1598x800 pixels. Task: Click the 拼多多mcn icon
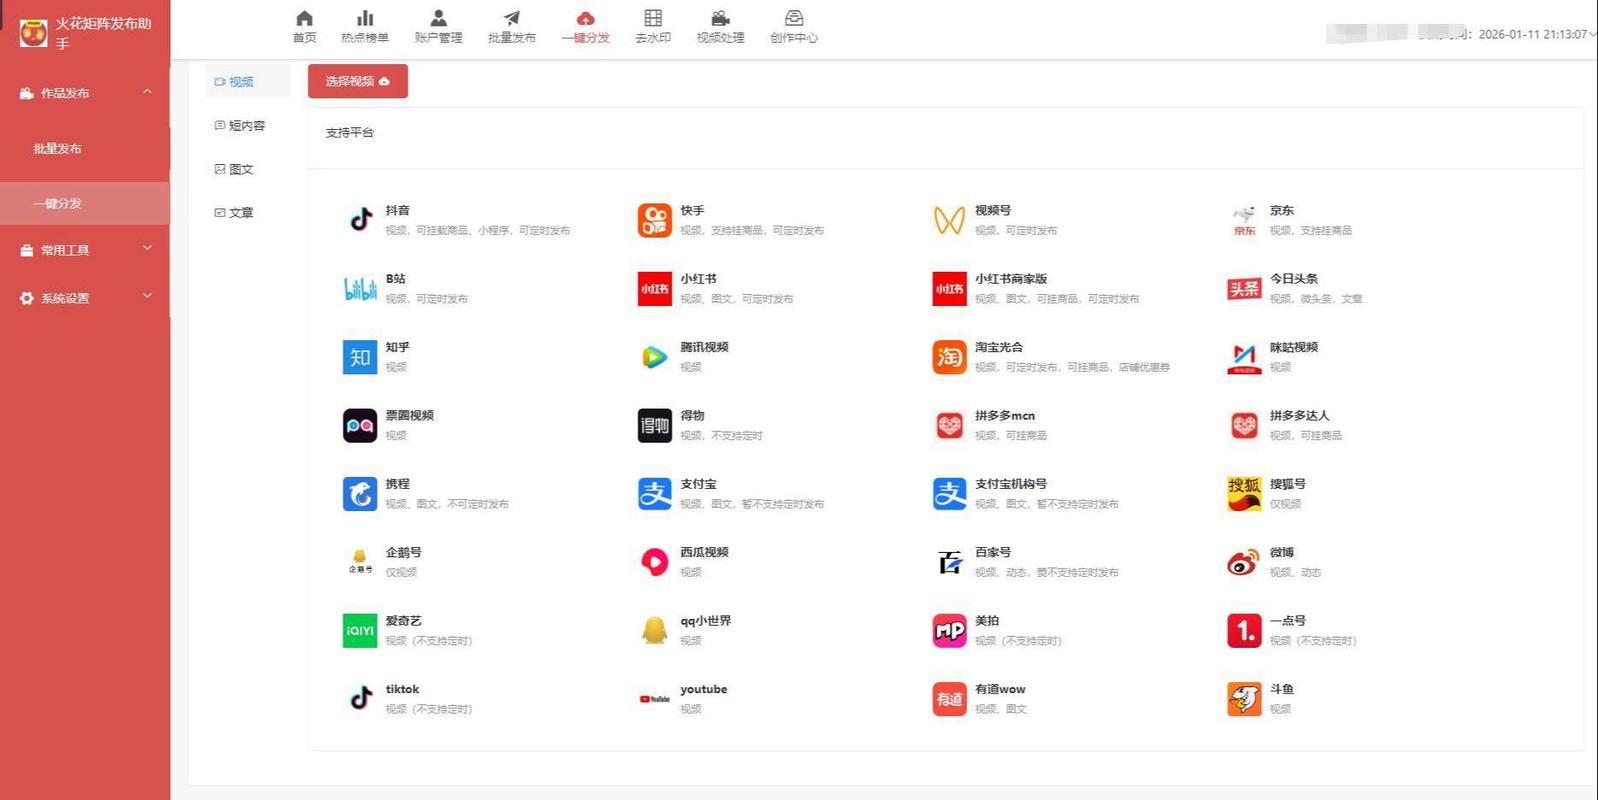[x=949, y=426]
